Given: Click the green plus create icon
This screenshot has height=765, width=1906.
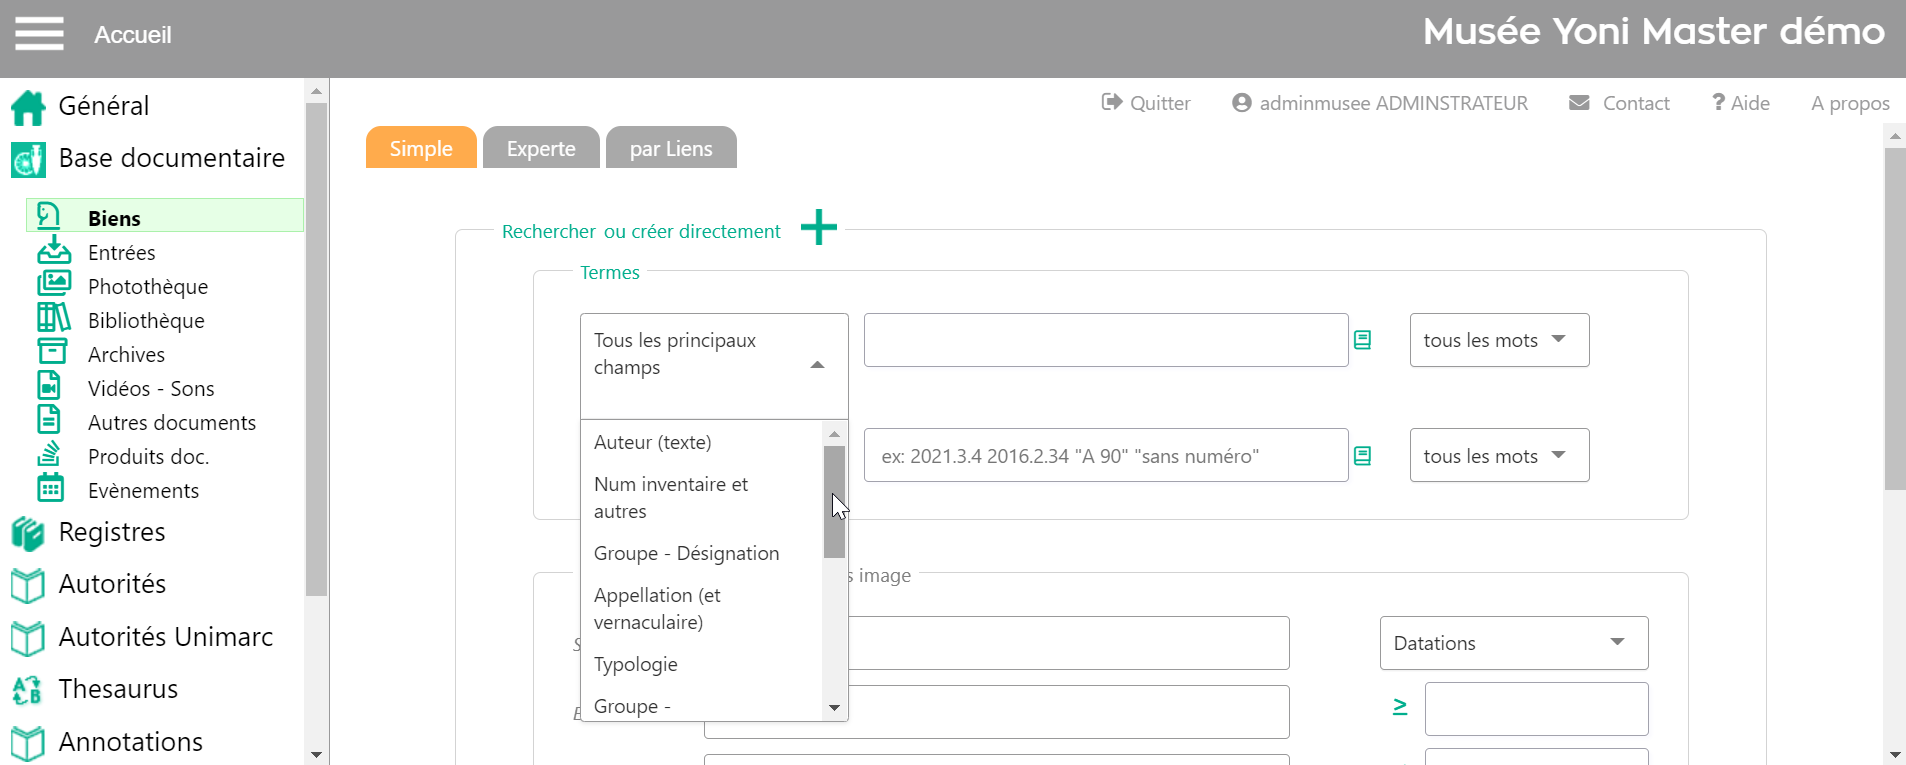Looking at the screenshot, I should coord(818,228).
